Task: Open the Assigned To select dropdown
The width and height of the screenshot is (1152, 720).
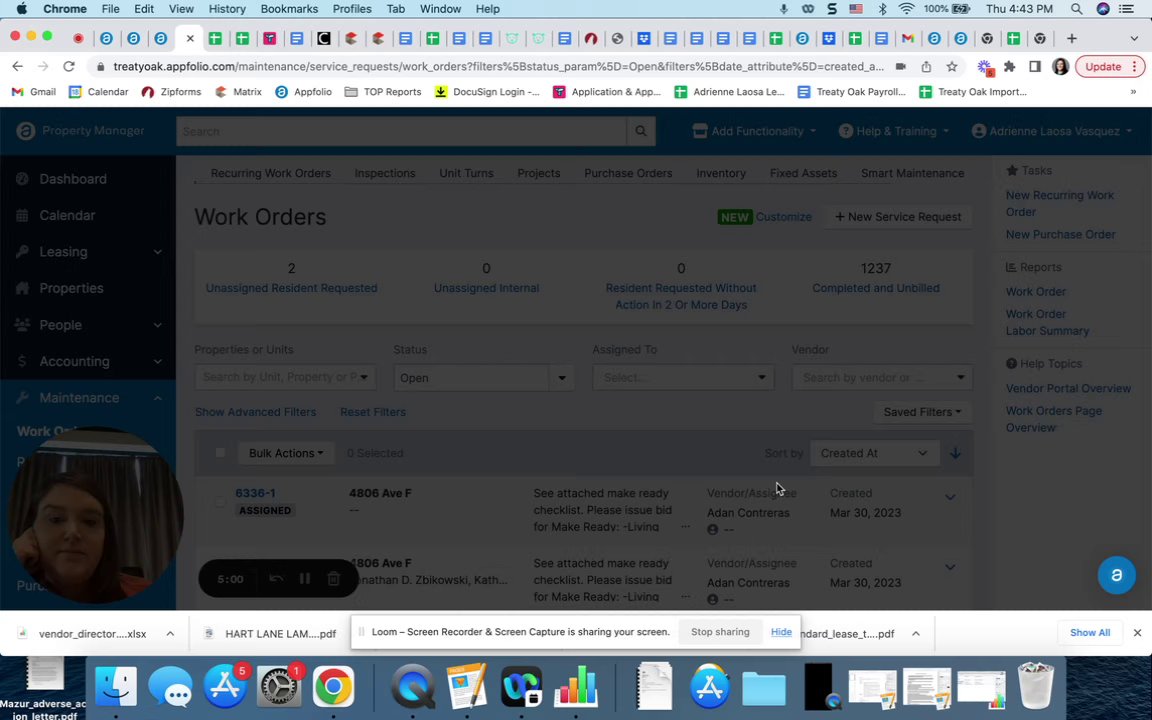Action: click(x=683, y=378)
